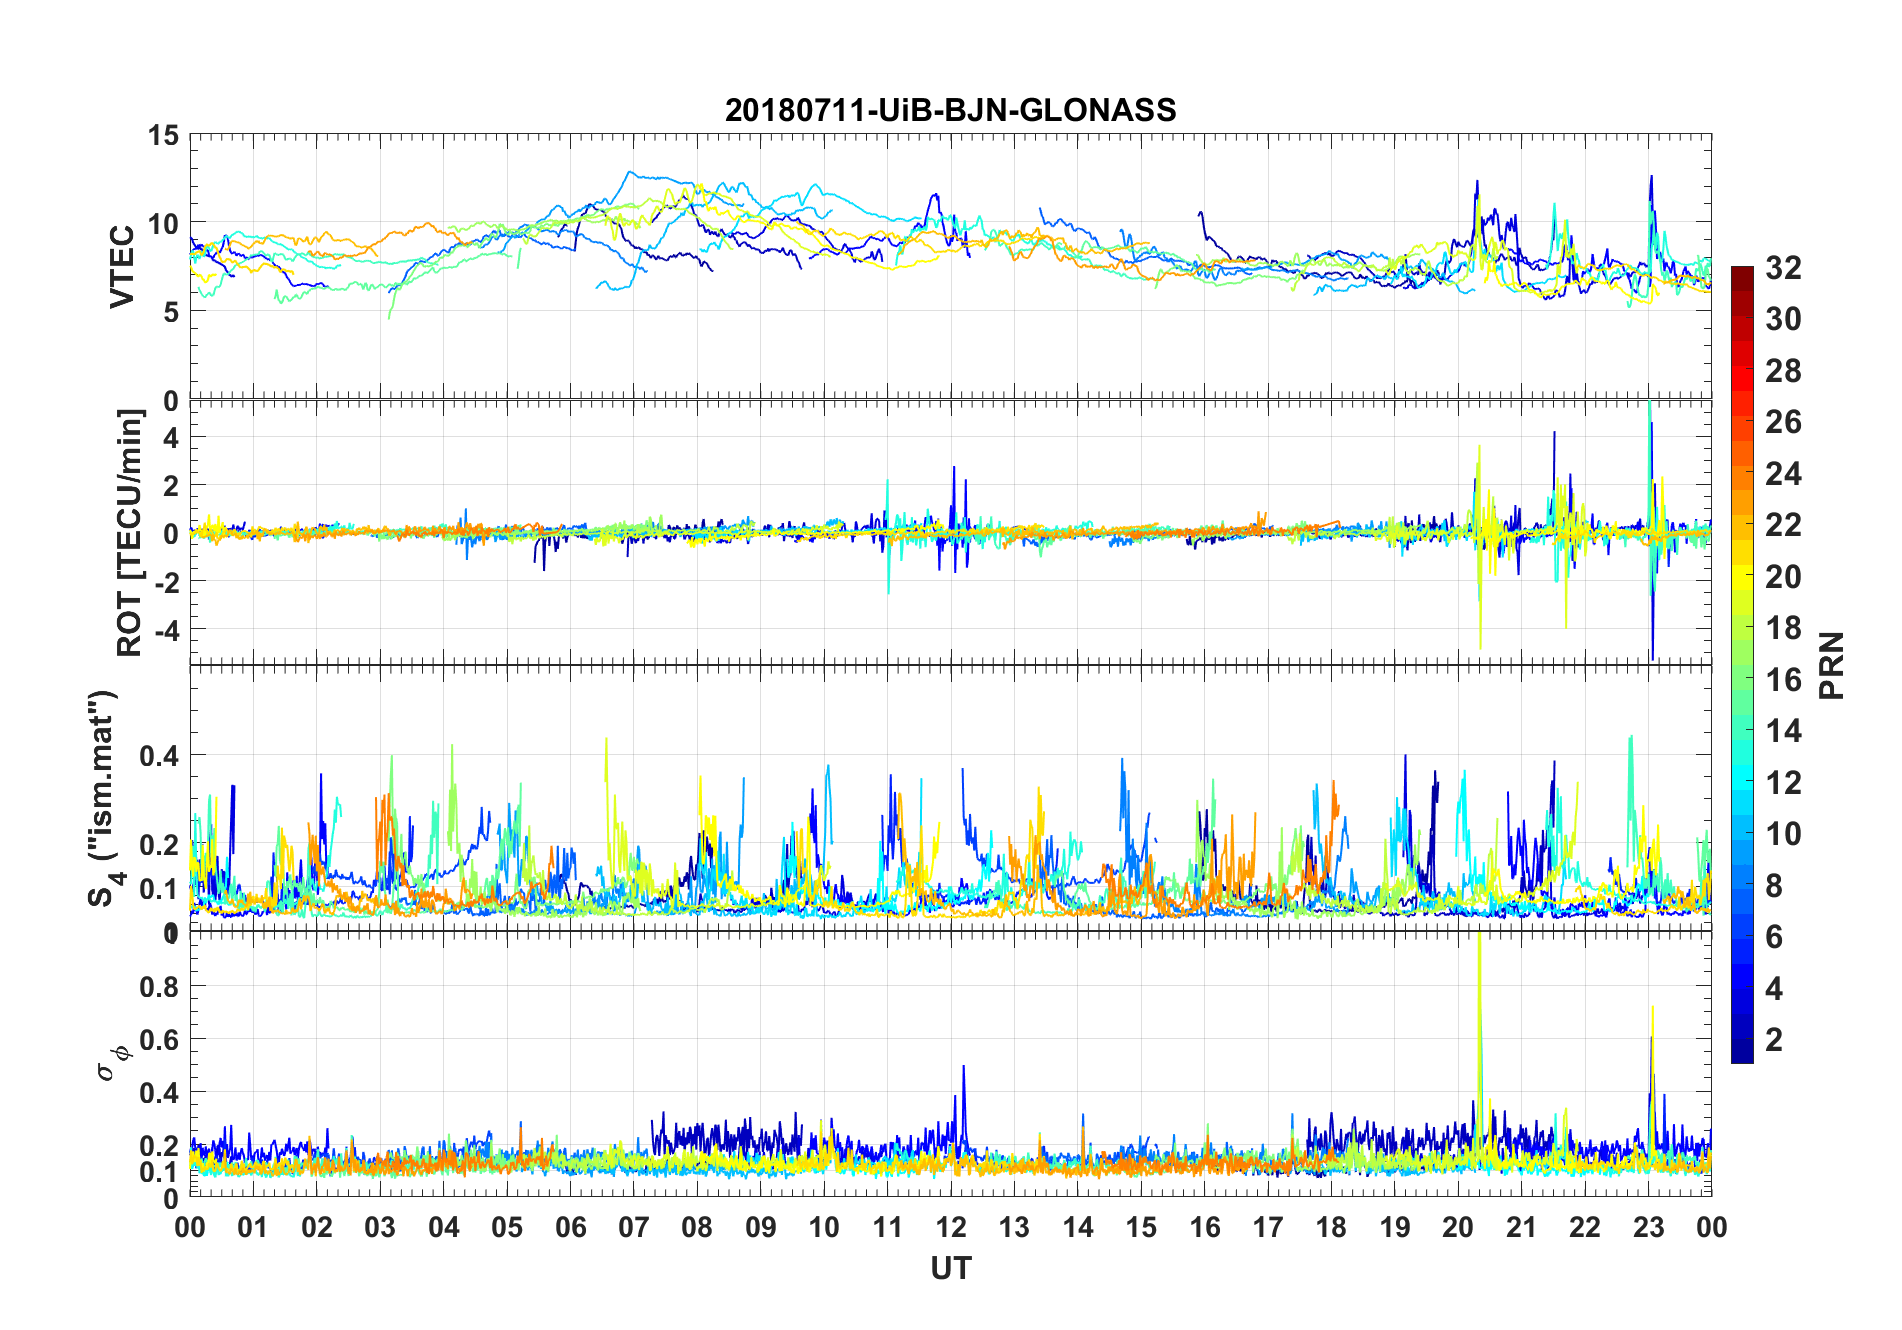Click the UT x-axis label
This screenshot has width=1902, height=1330.
tap(950, 1268)
